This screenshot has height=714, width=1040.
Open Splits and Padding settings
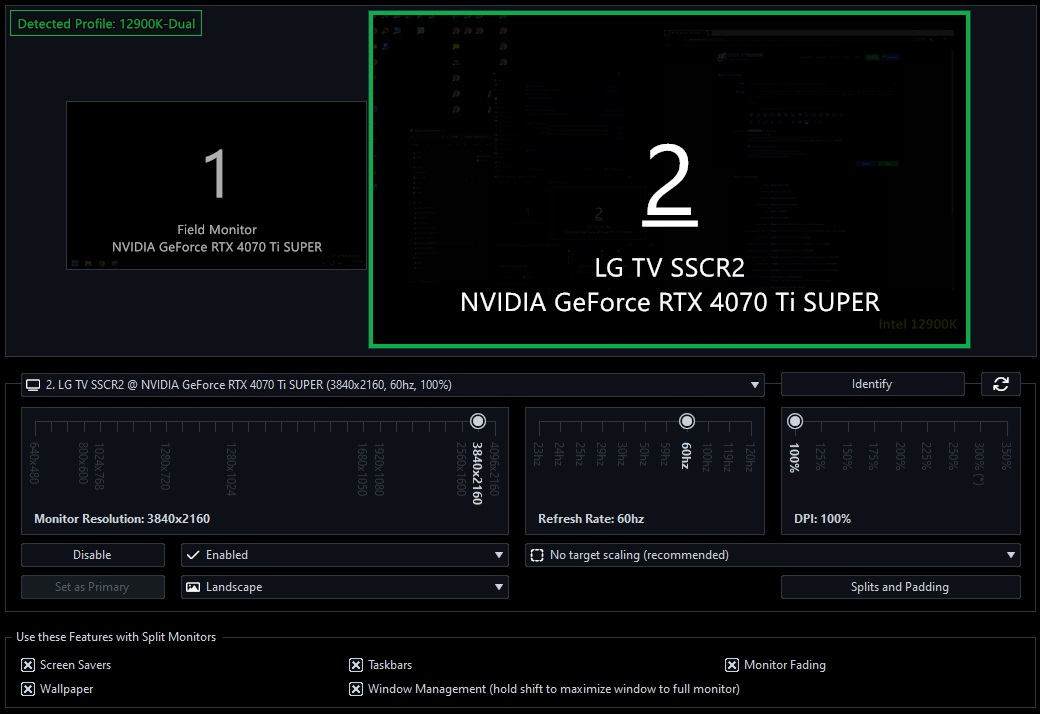click(900, 587)
